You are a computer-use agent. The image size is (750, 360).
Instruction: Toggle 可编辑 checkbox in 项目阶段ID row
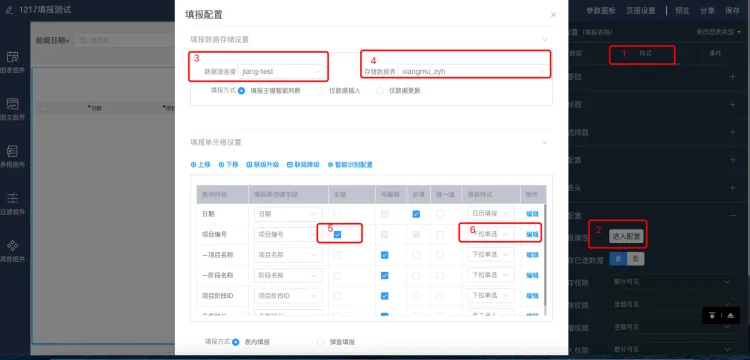pyautogui.click(x=385, y=296)
